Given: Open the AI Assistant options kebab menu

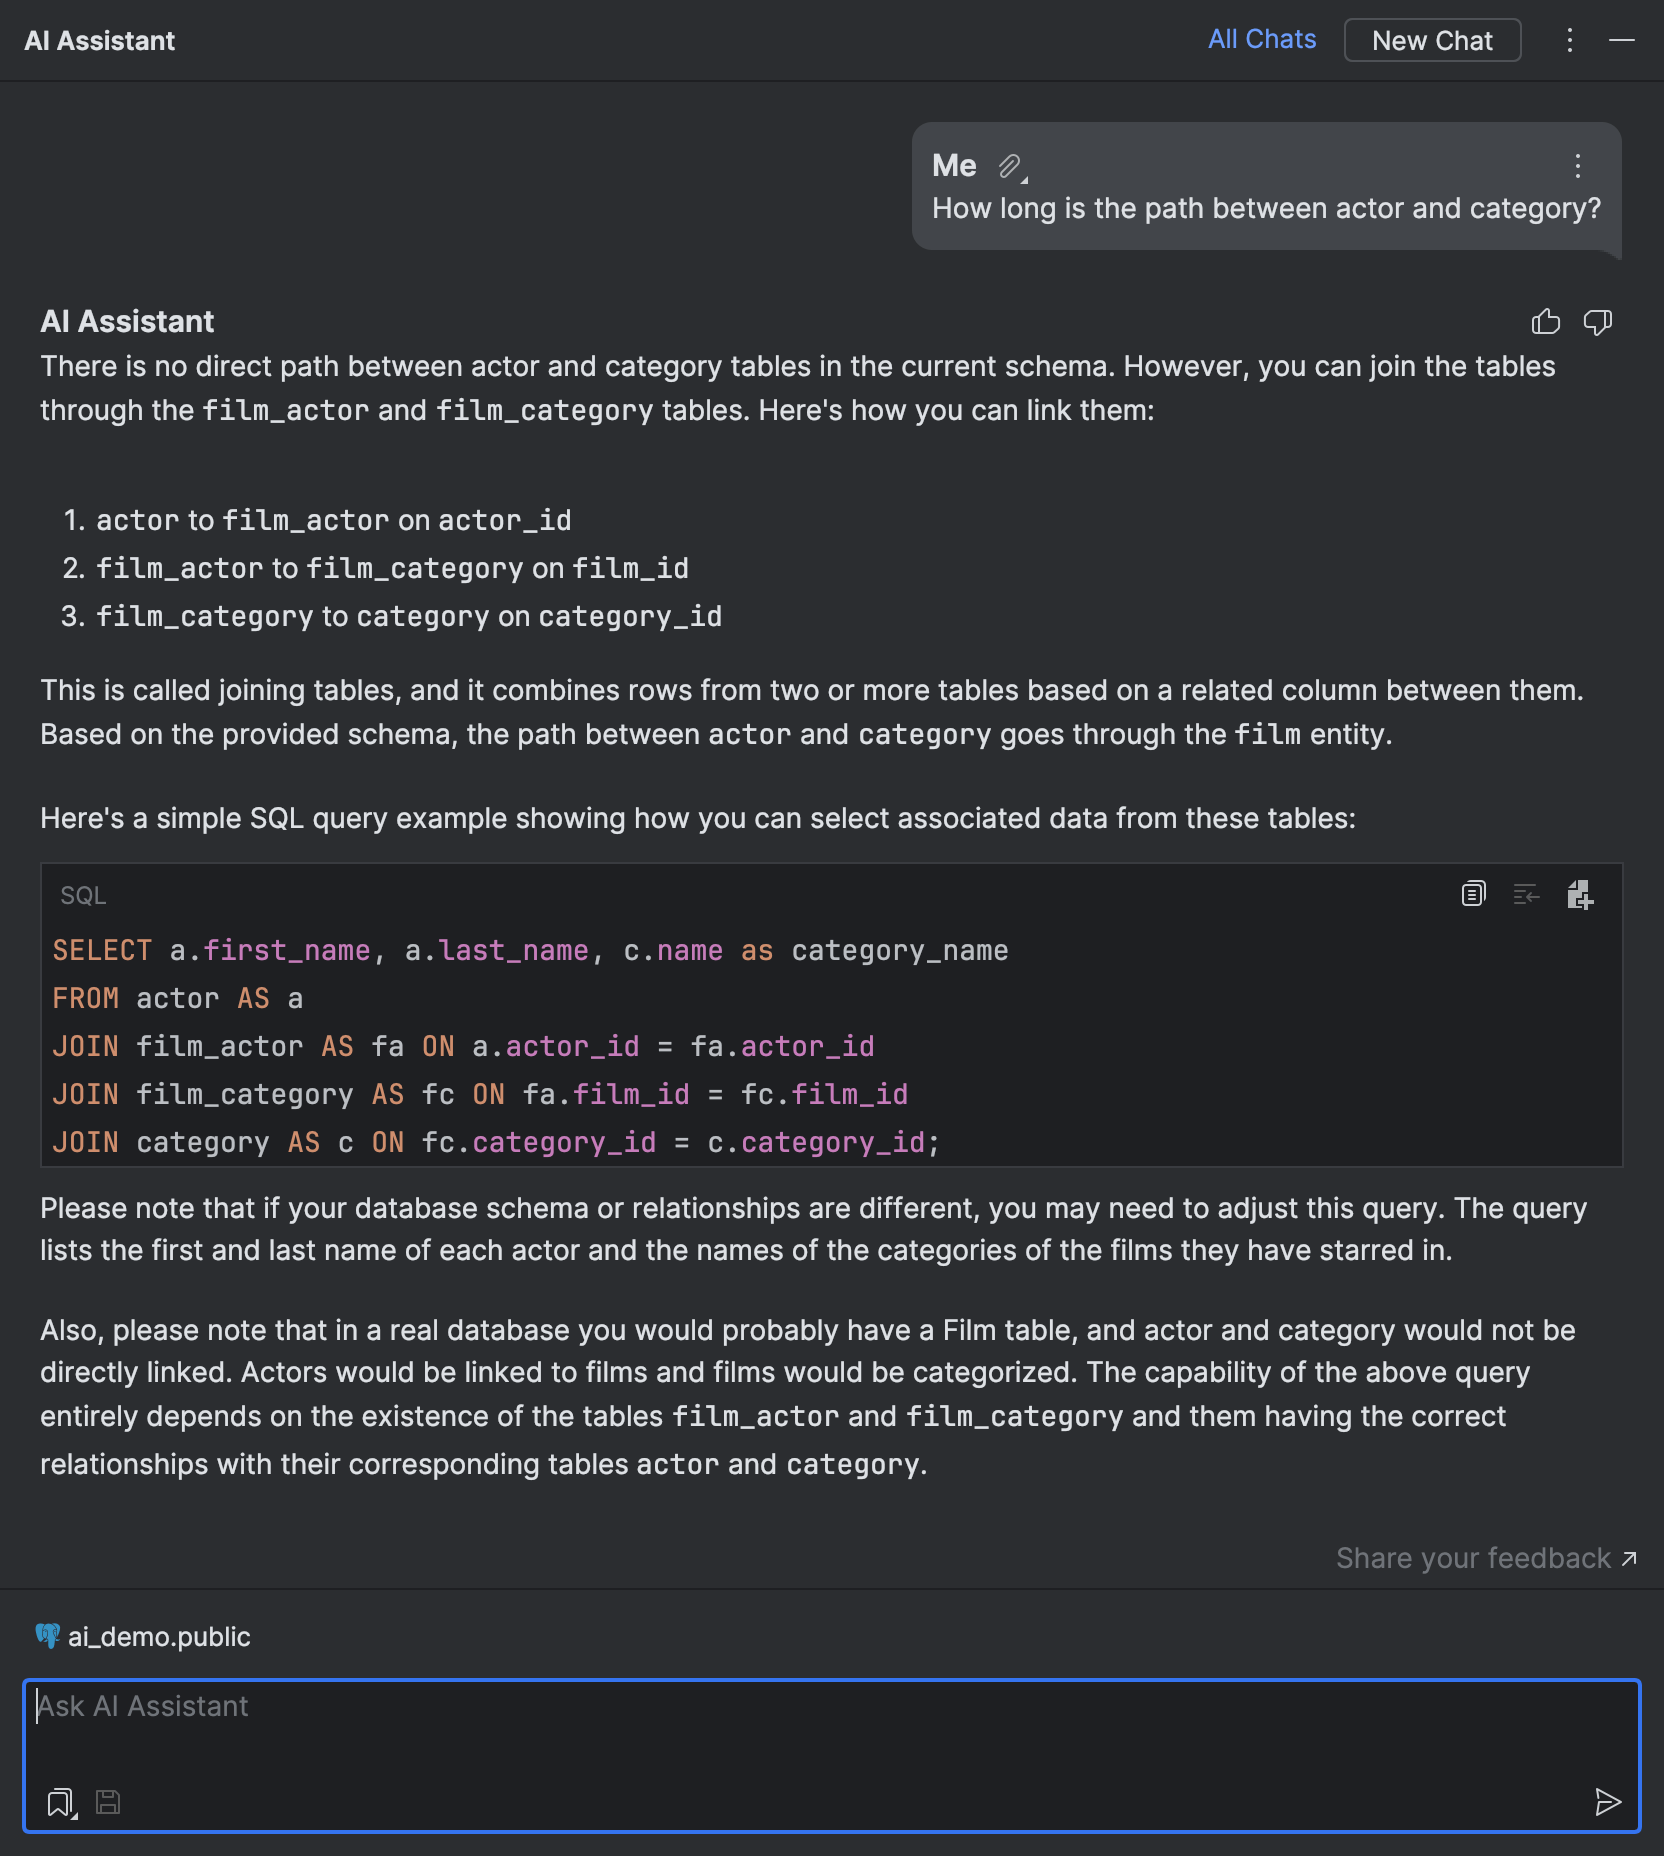Looking at the screenshot, I should (1569, 41).
